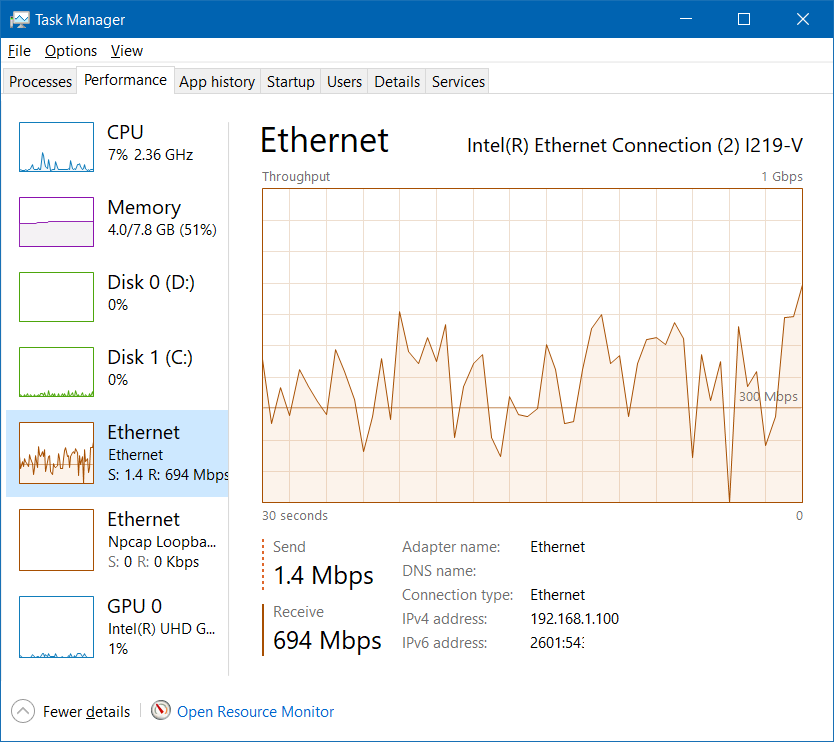The height and width of the screenshot is (750, 839).
Task: Click the Send label
Action: point(289,547)
